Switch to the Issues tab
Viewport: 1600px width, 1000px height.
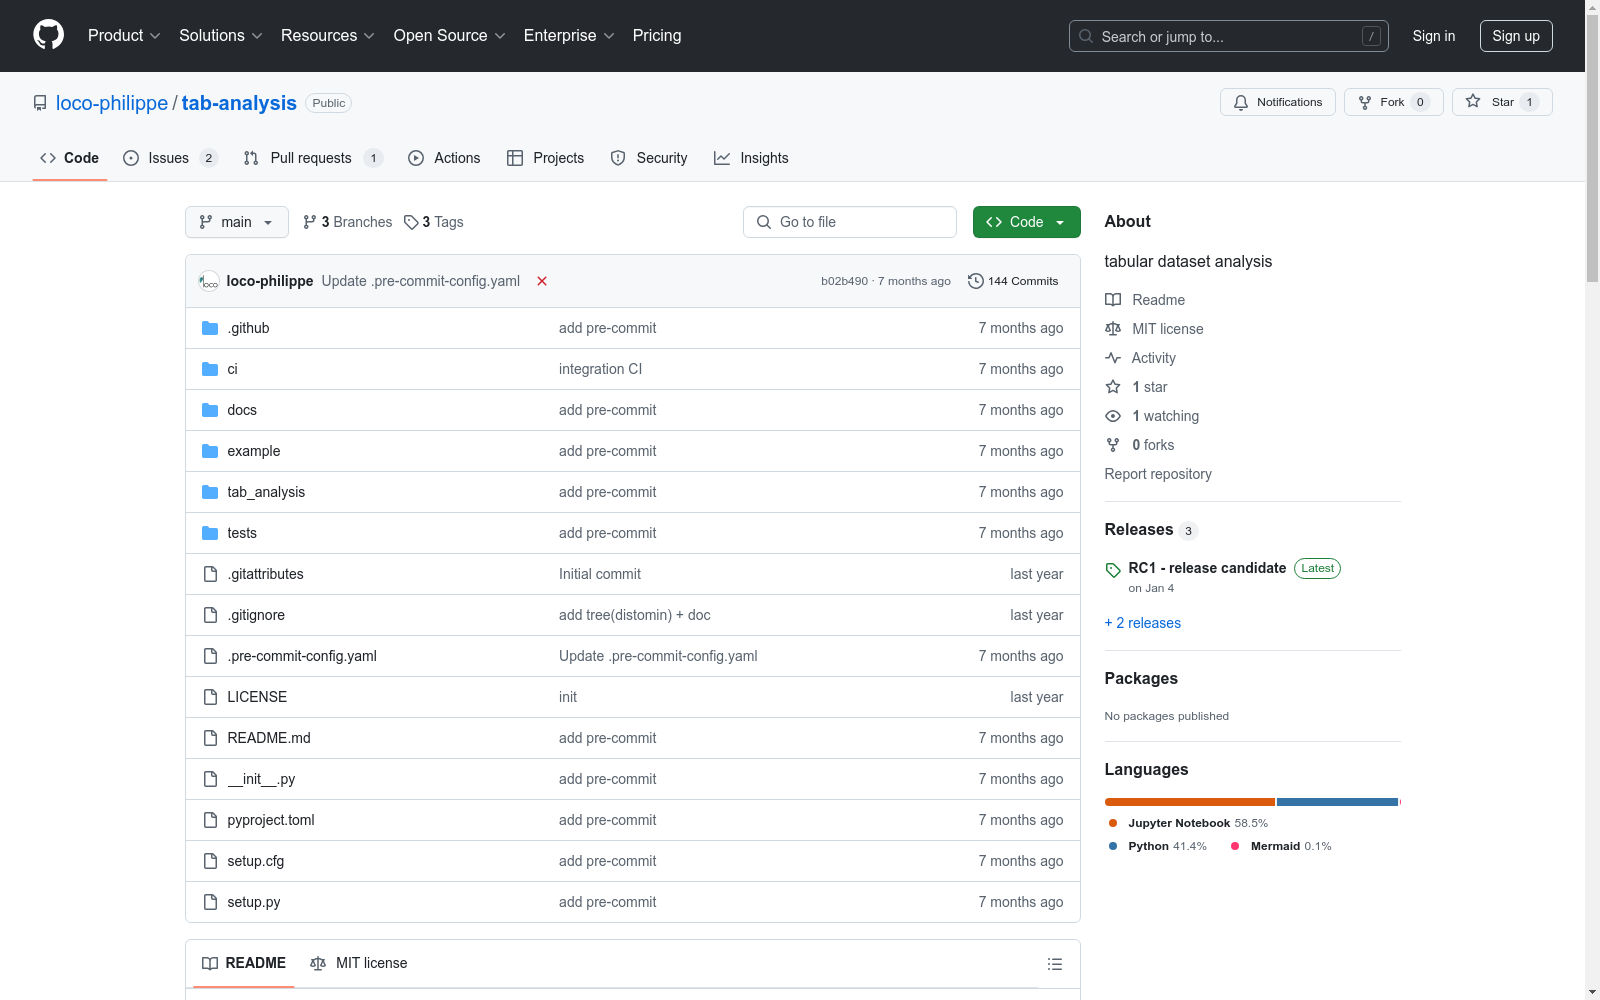pyautogui.click(x=170, y=158)
